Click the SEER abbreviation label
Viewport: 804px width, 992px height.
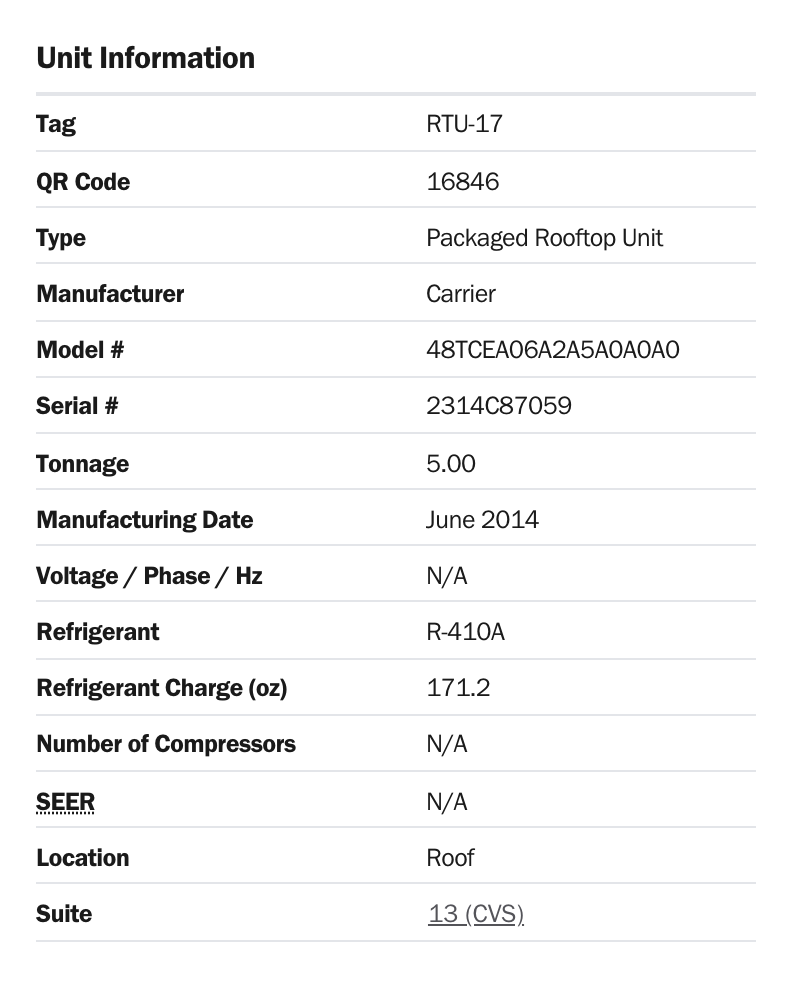tap(65, 802)
